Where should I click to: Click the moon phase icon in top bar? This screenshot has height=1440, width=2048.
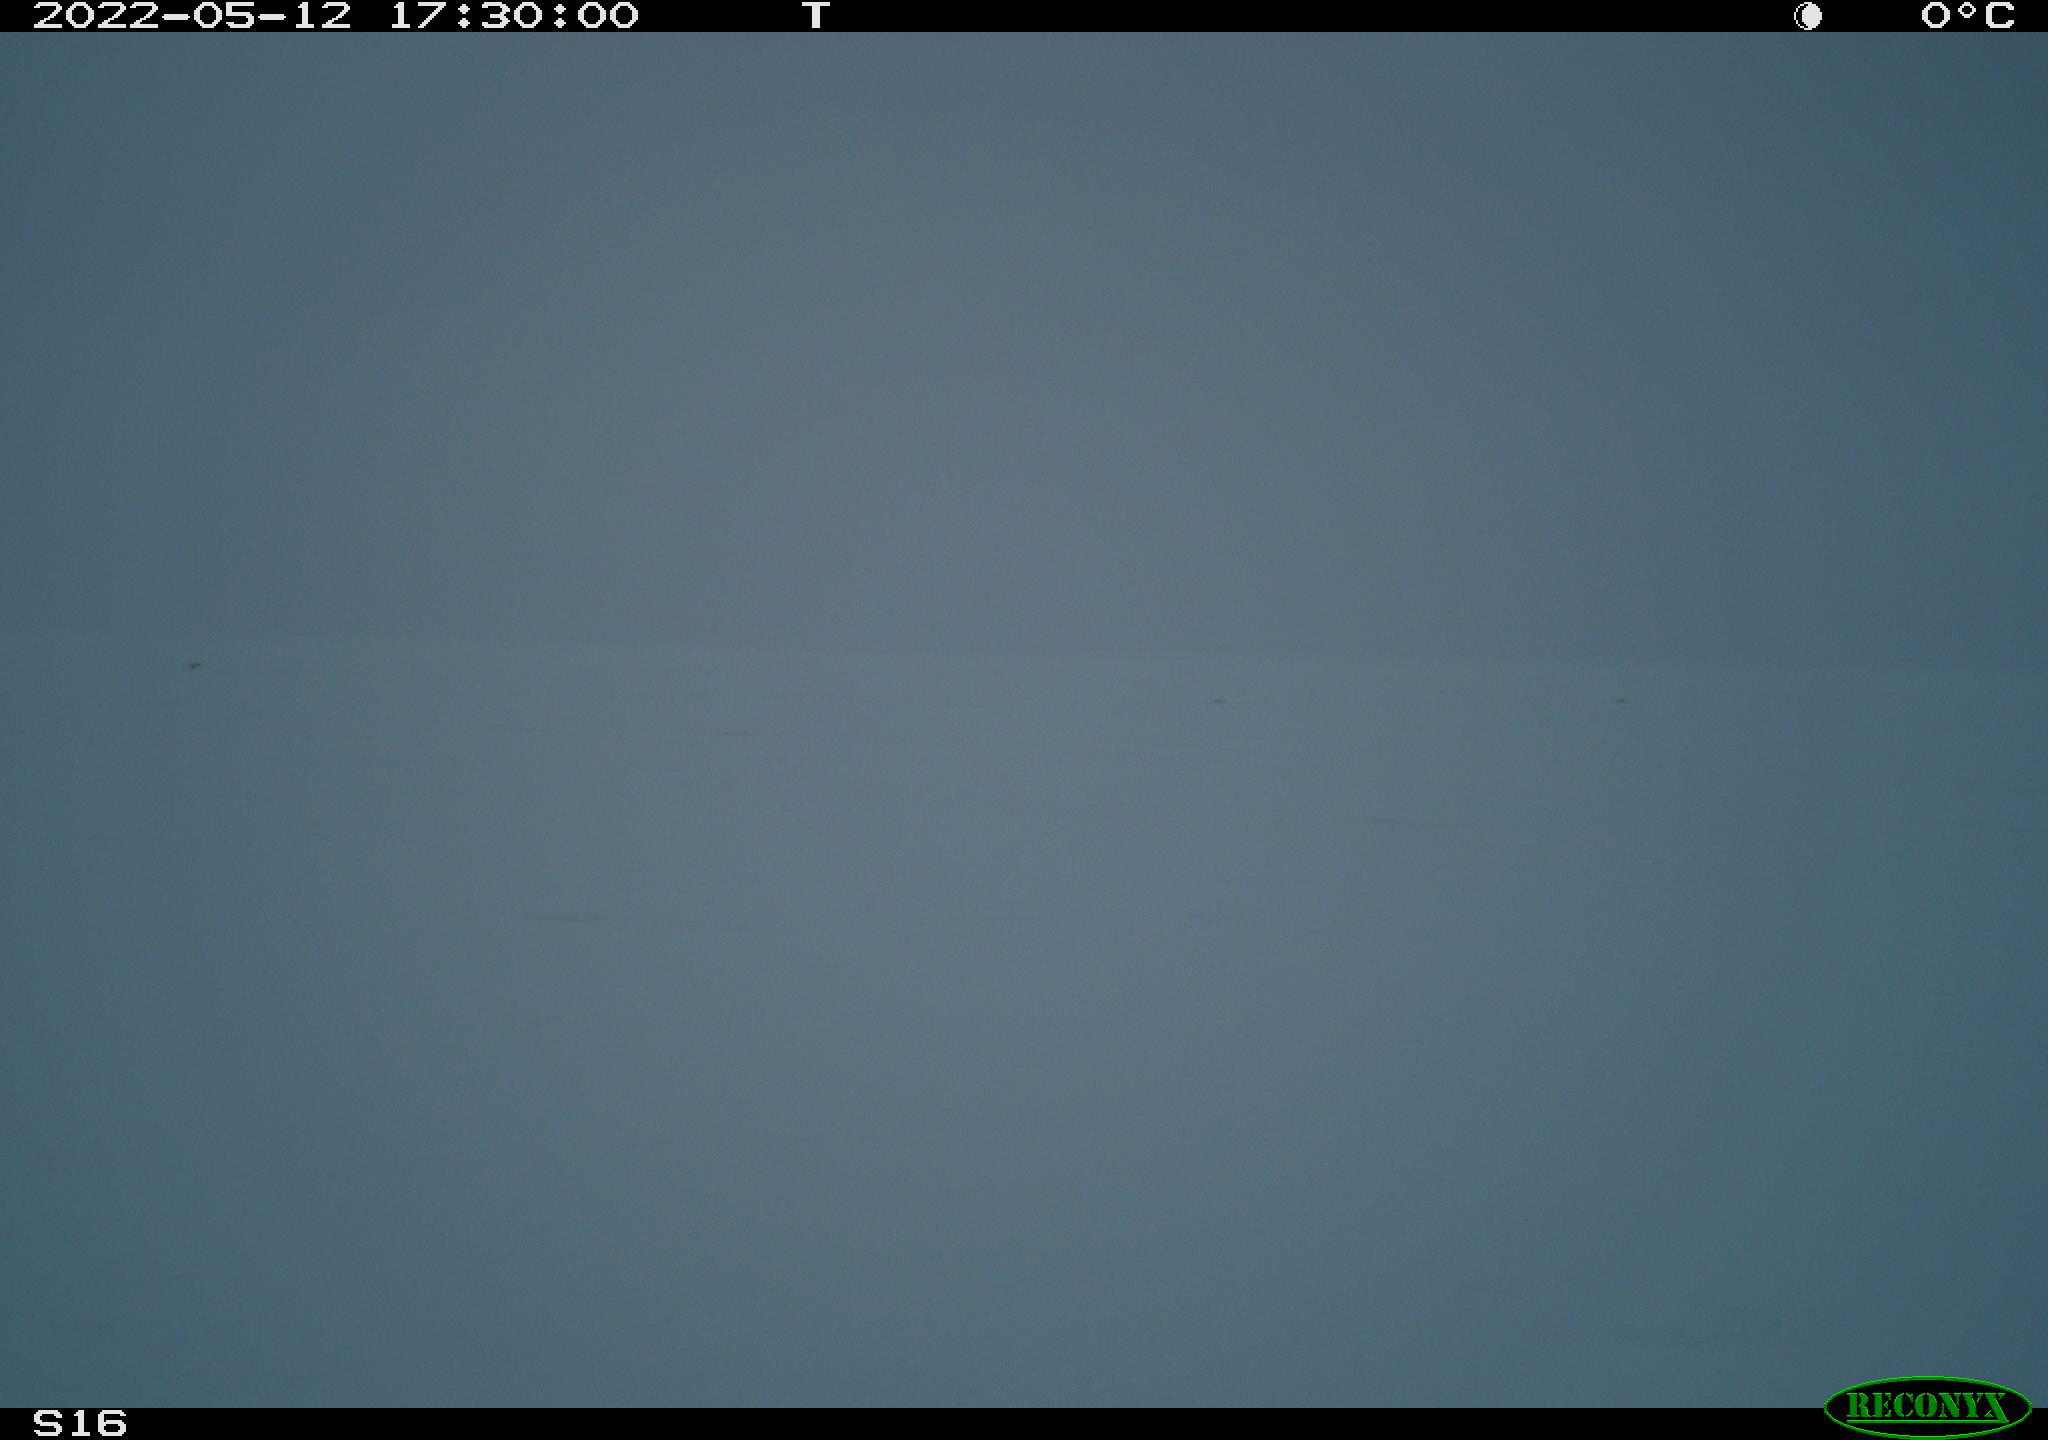1808,16
